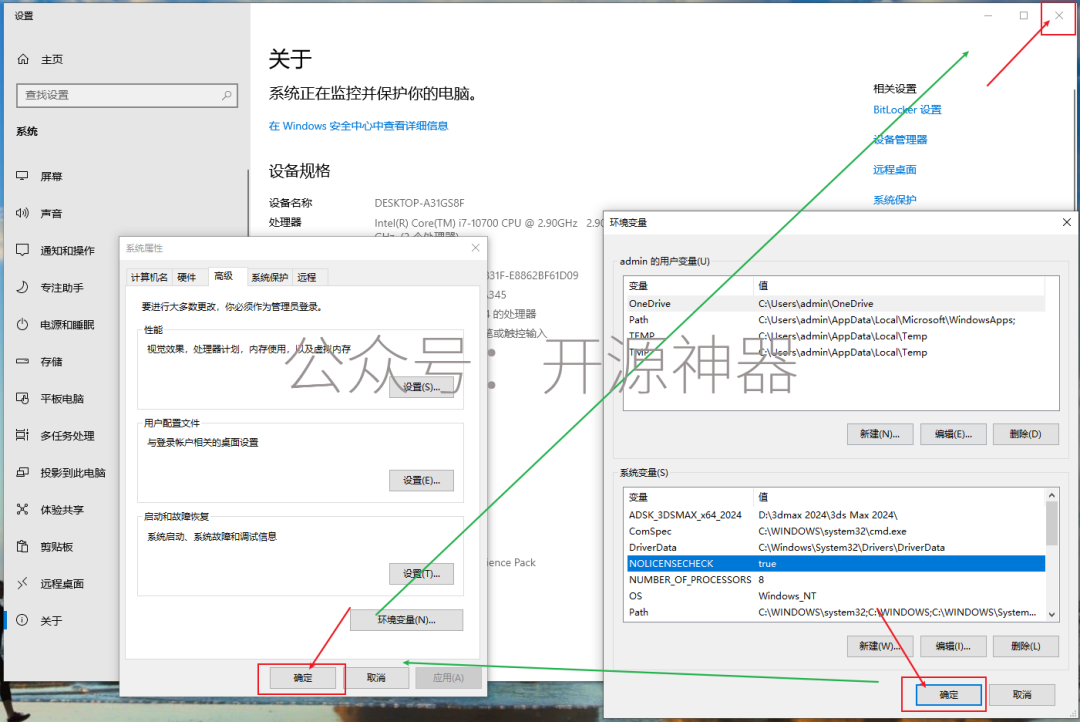
Task: Select the 屏幕 display icon in sidebar
Action: coord(23,176)
